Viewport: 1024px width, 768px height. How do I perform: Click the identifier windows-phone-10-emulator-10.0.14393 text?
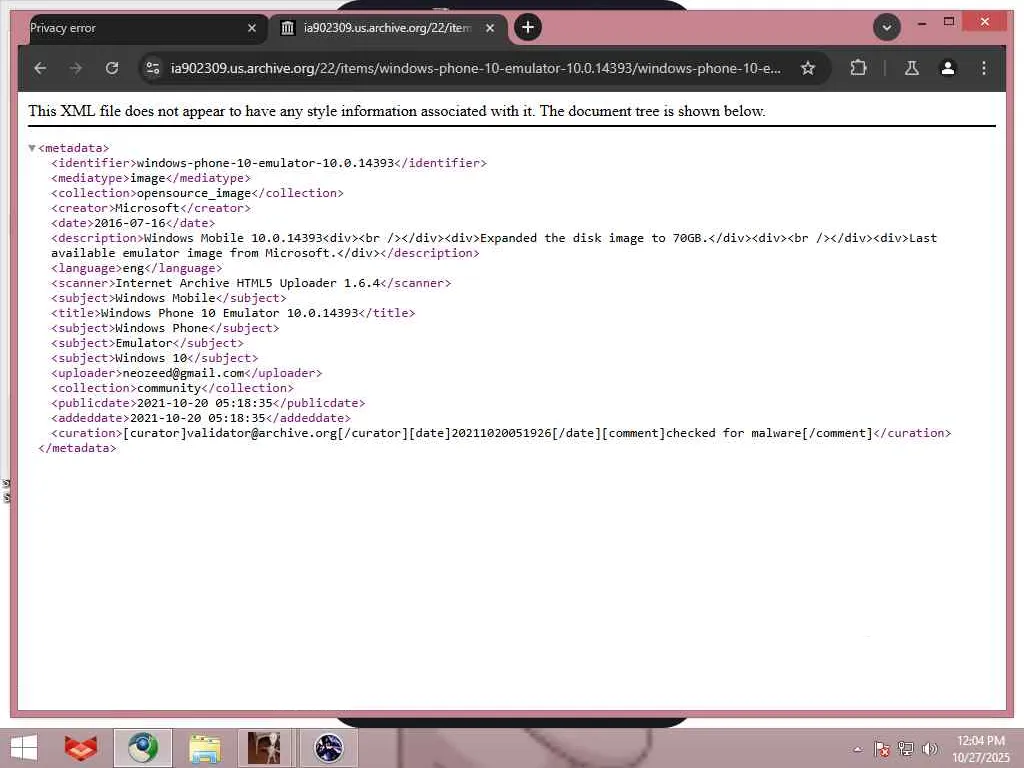click(265, 163)
